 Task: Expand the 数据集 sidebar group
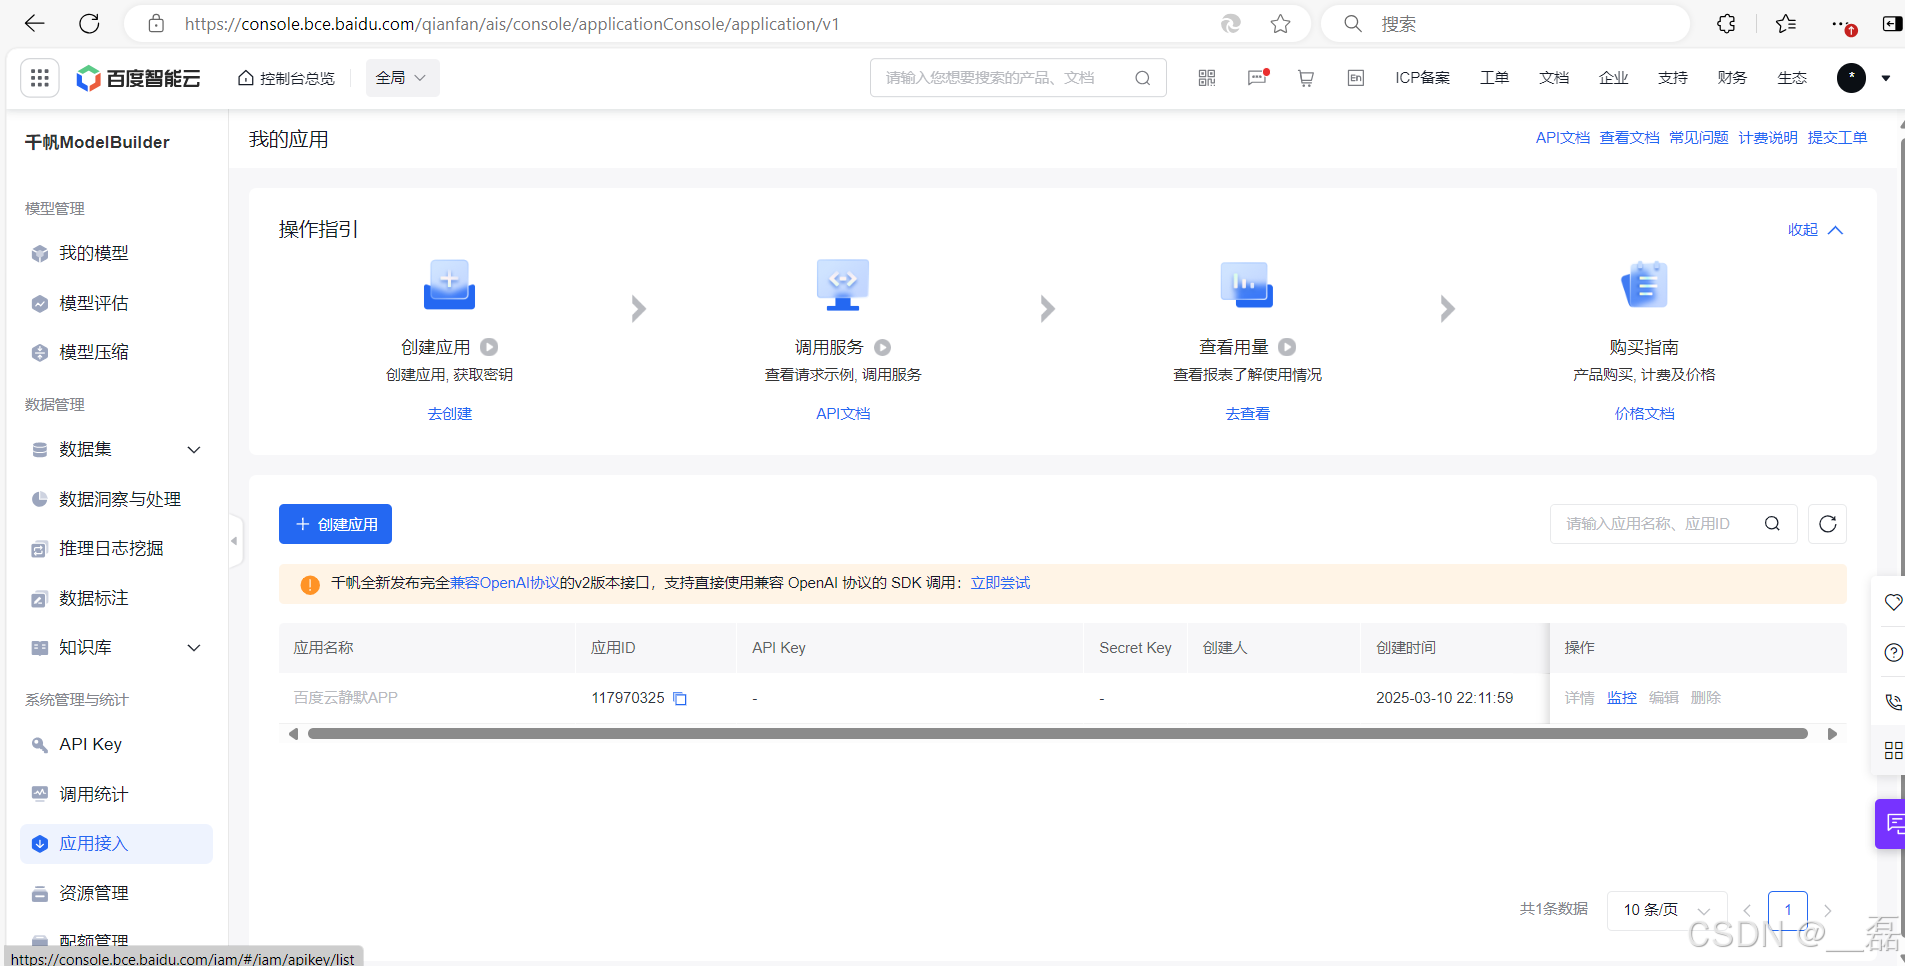pos(195,450)
